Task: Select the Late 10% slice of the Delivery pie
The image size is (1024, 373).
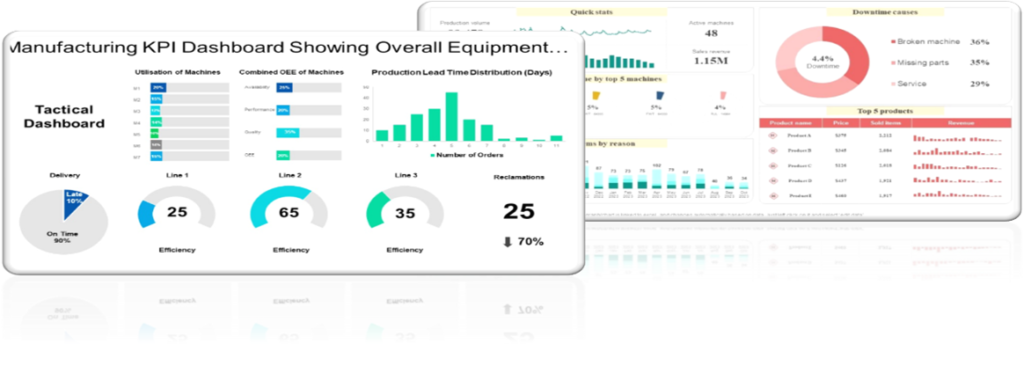Action: click(74, 202)
